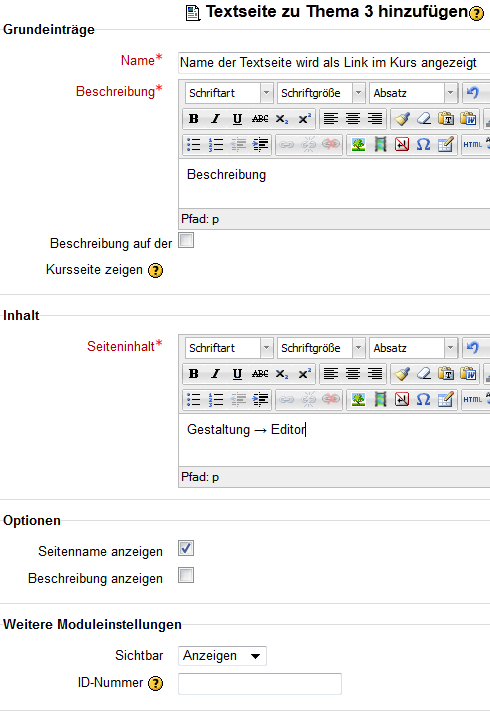Viewport: 490px width, 711px height.
Task: Toggle underline in Beschreibung editor
Action: 237,119
